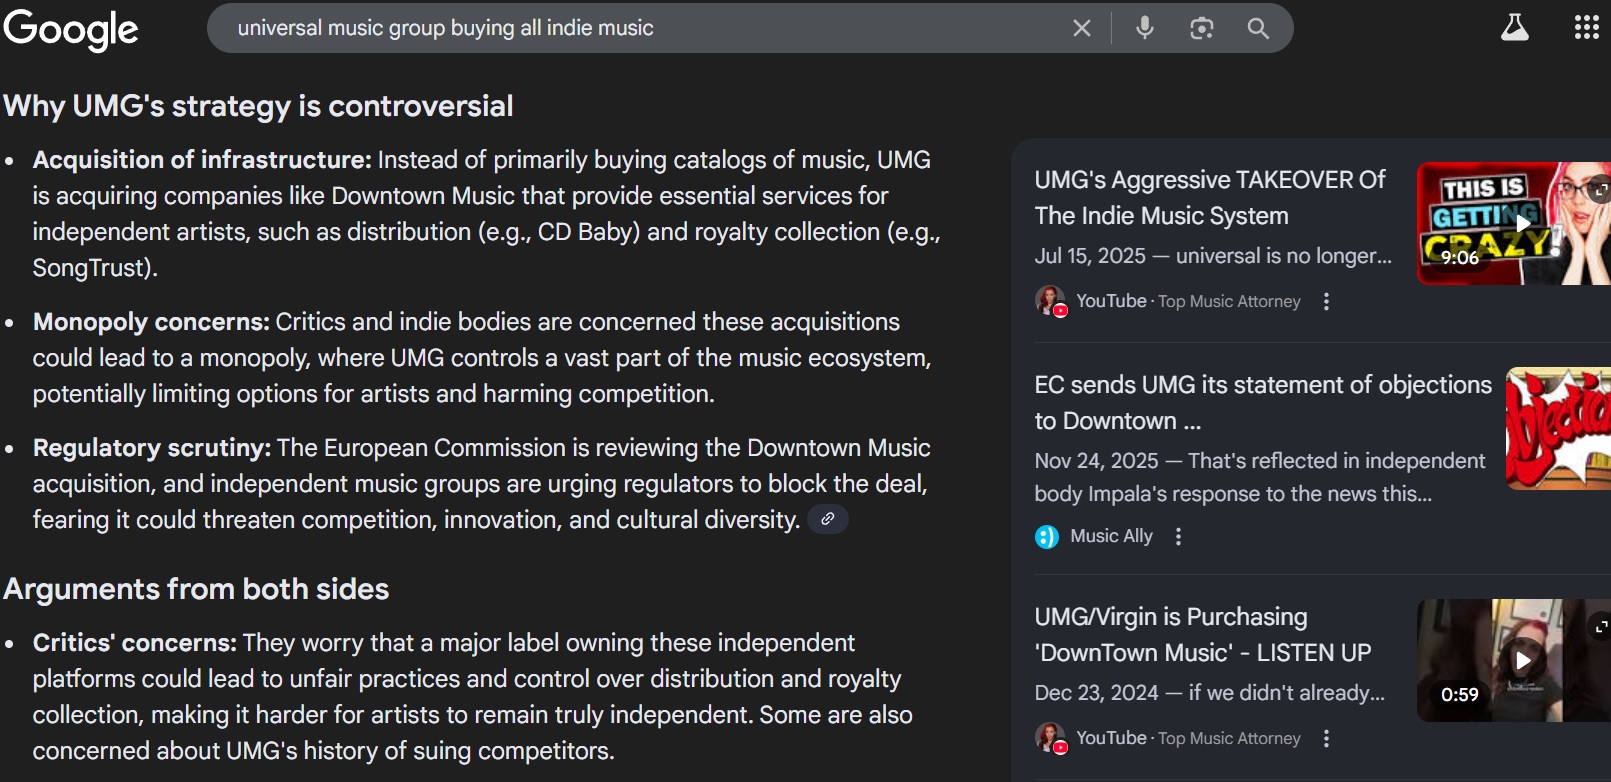Open Google Lens image search

[x=1202, y=28]
